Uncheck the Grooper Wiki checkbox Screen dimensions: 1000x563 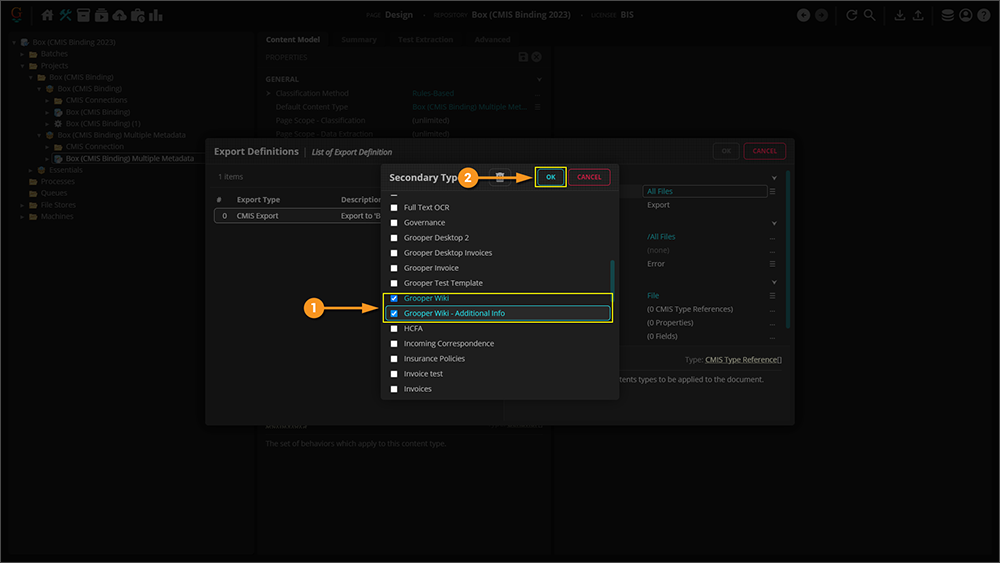point(394,299)
